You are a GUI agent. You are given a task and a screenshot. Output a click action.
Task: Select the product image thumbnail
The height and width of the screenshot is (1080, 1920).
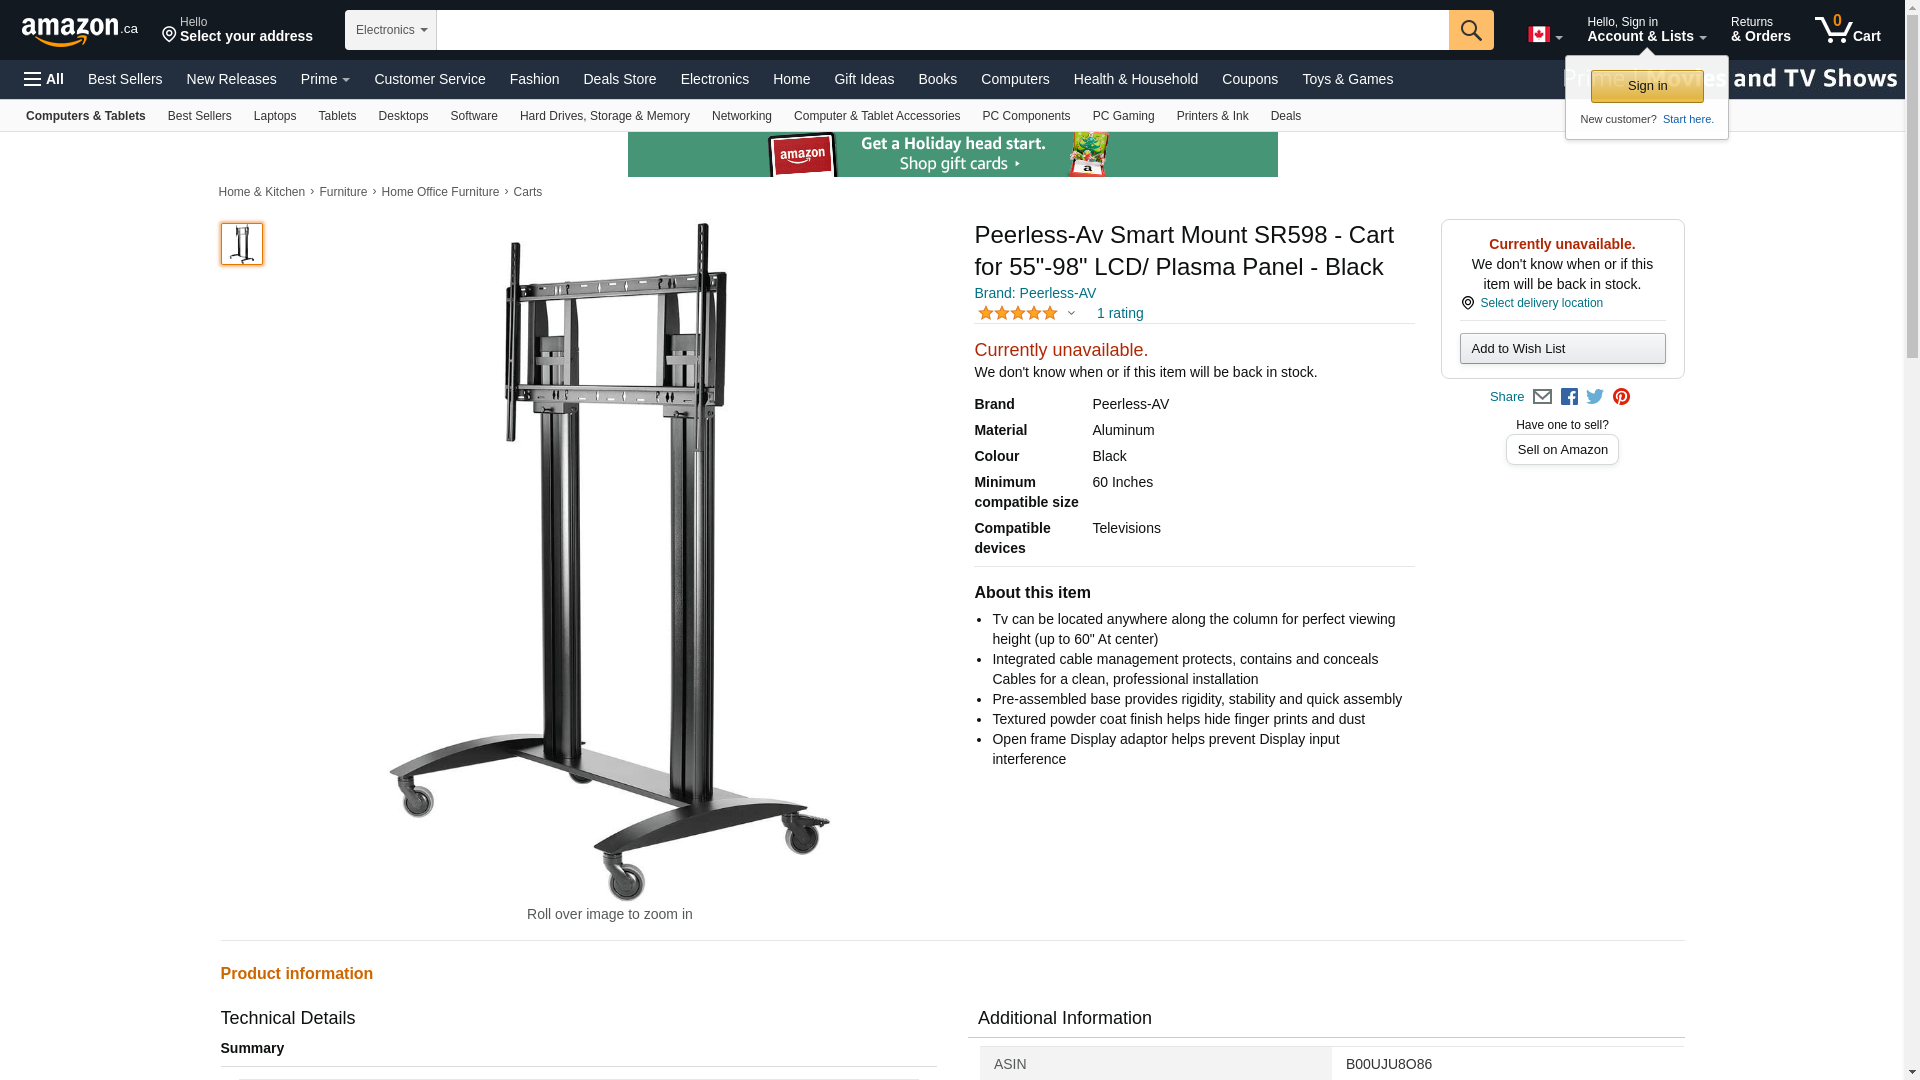(242, 244)
